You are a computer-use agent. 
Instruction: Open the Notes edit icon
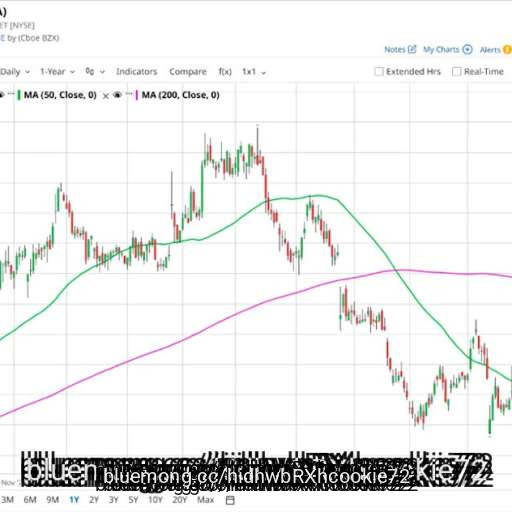(412, 49)
